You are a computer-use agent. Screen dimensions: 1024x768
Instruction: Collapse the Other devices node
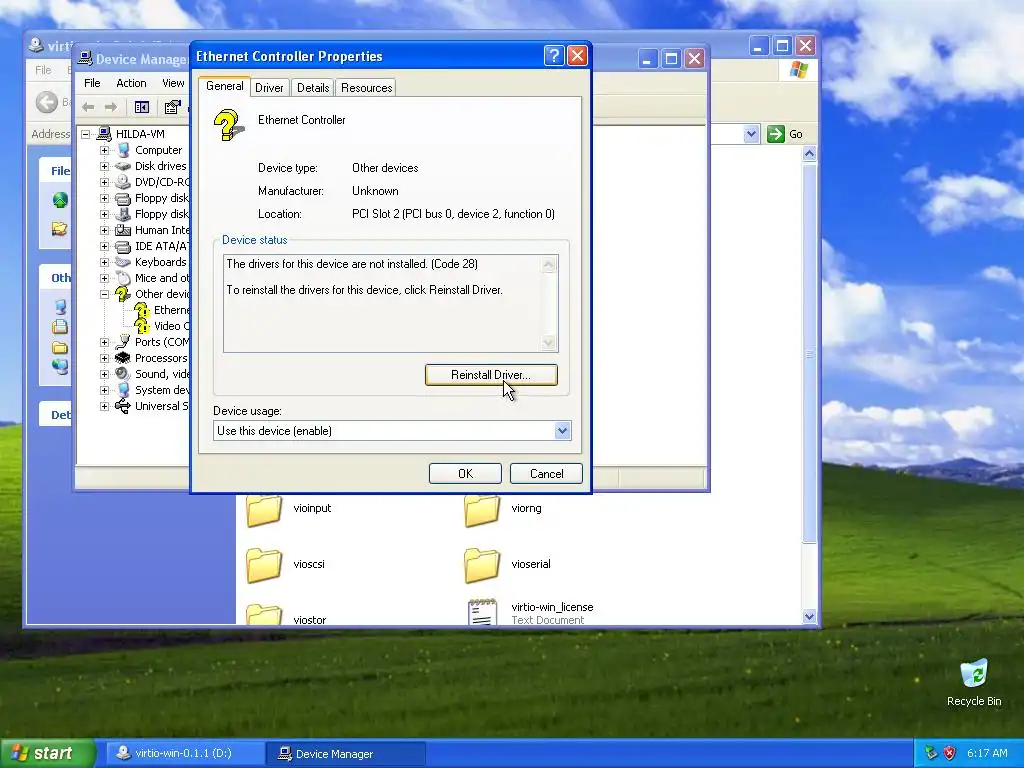coord(104,295)
